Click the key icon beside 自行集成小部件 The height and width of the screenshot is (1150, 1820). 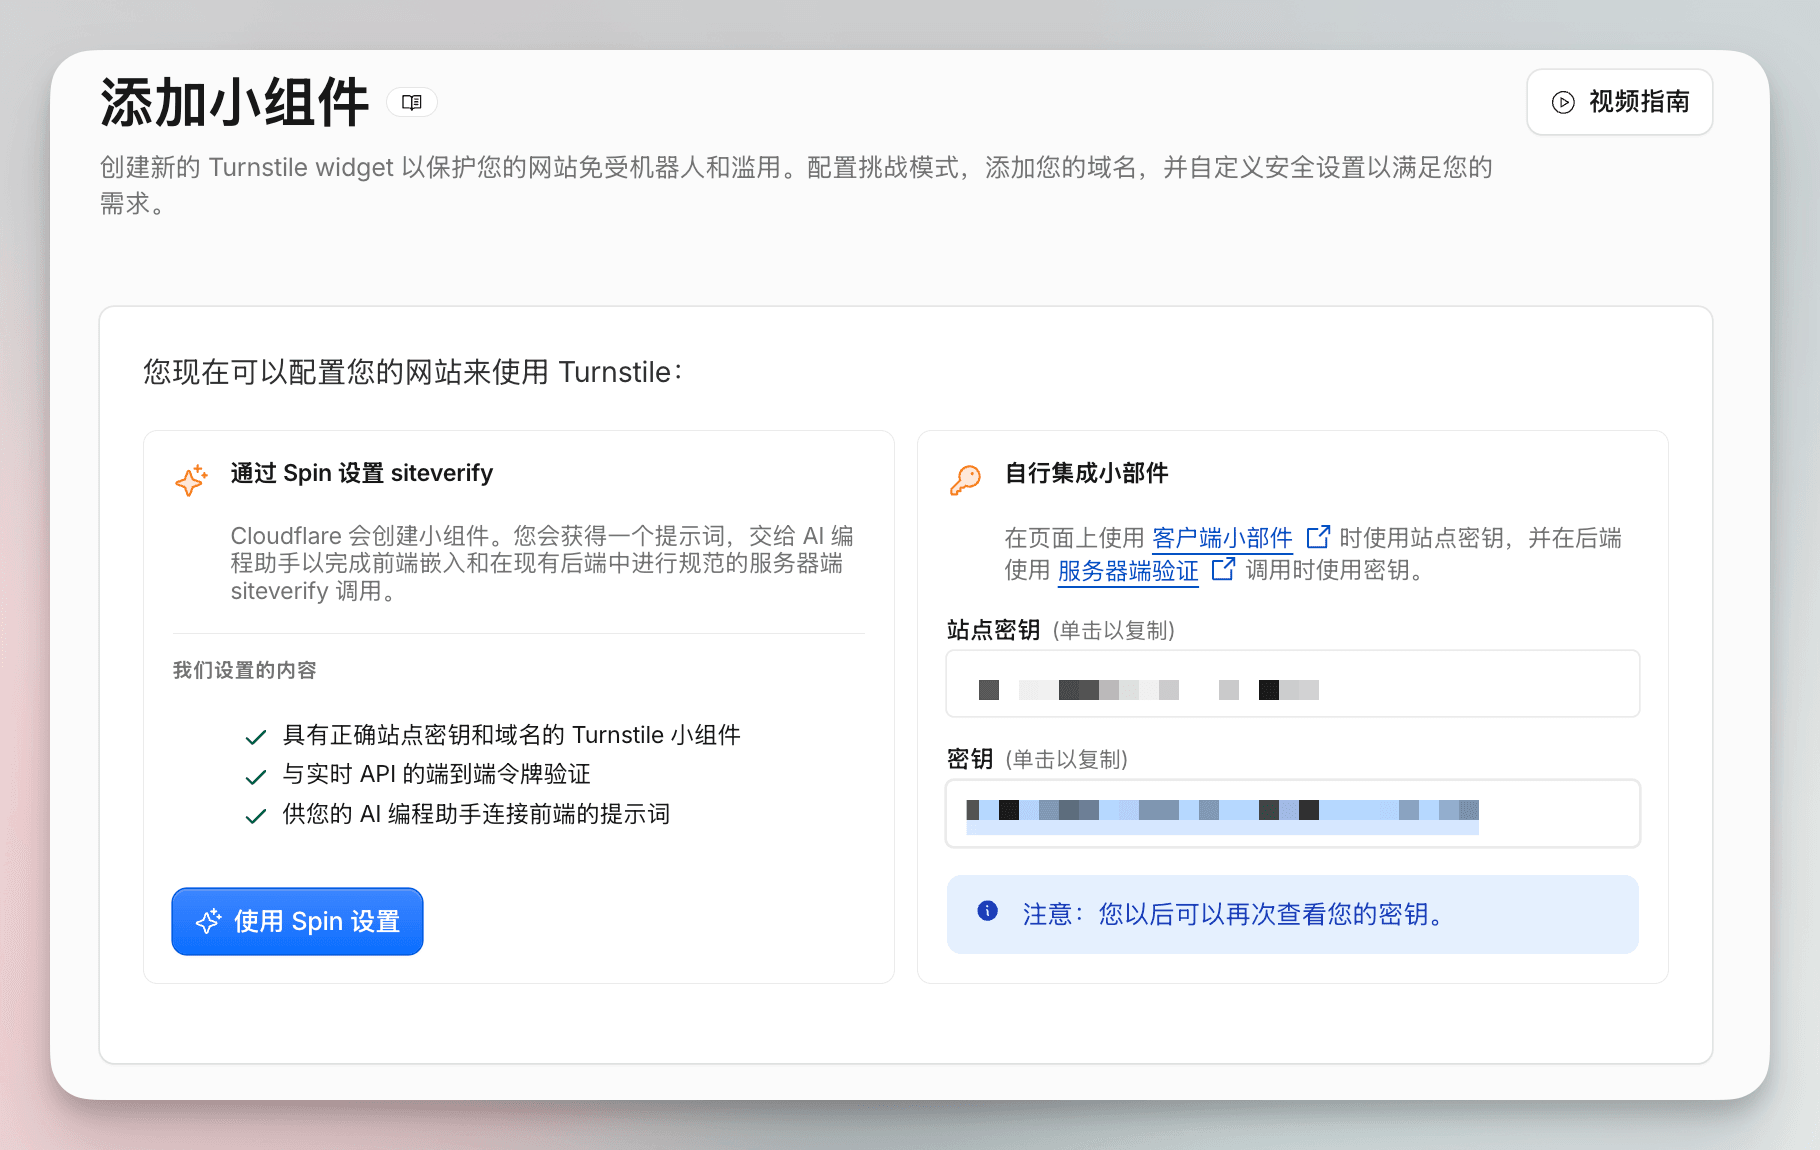coord(965,480)
